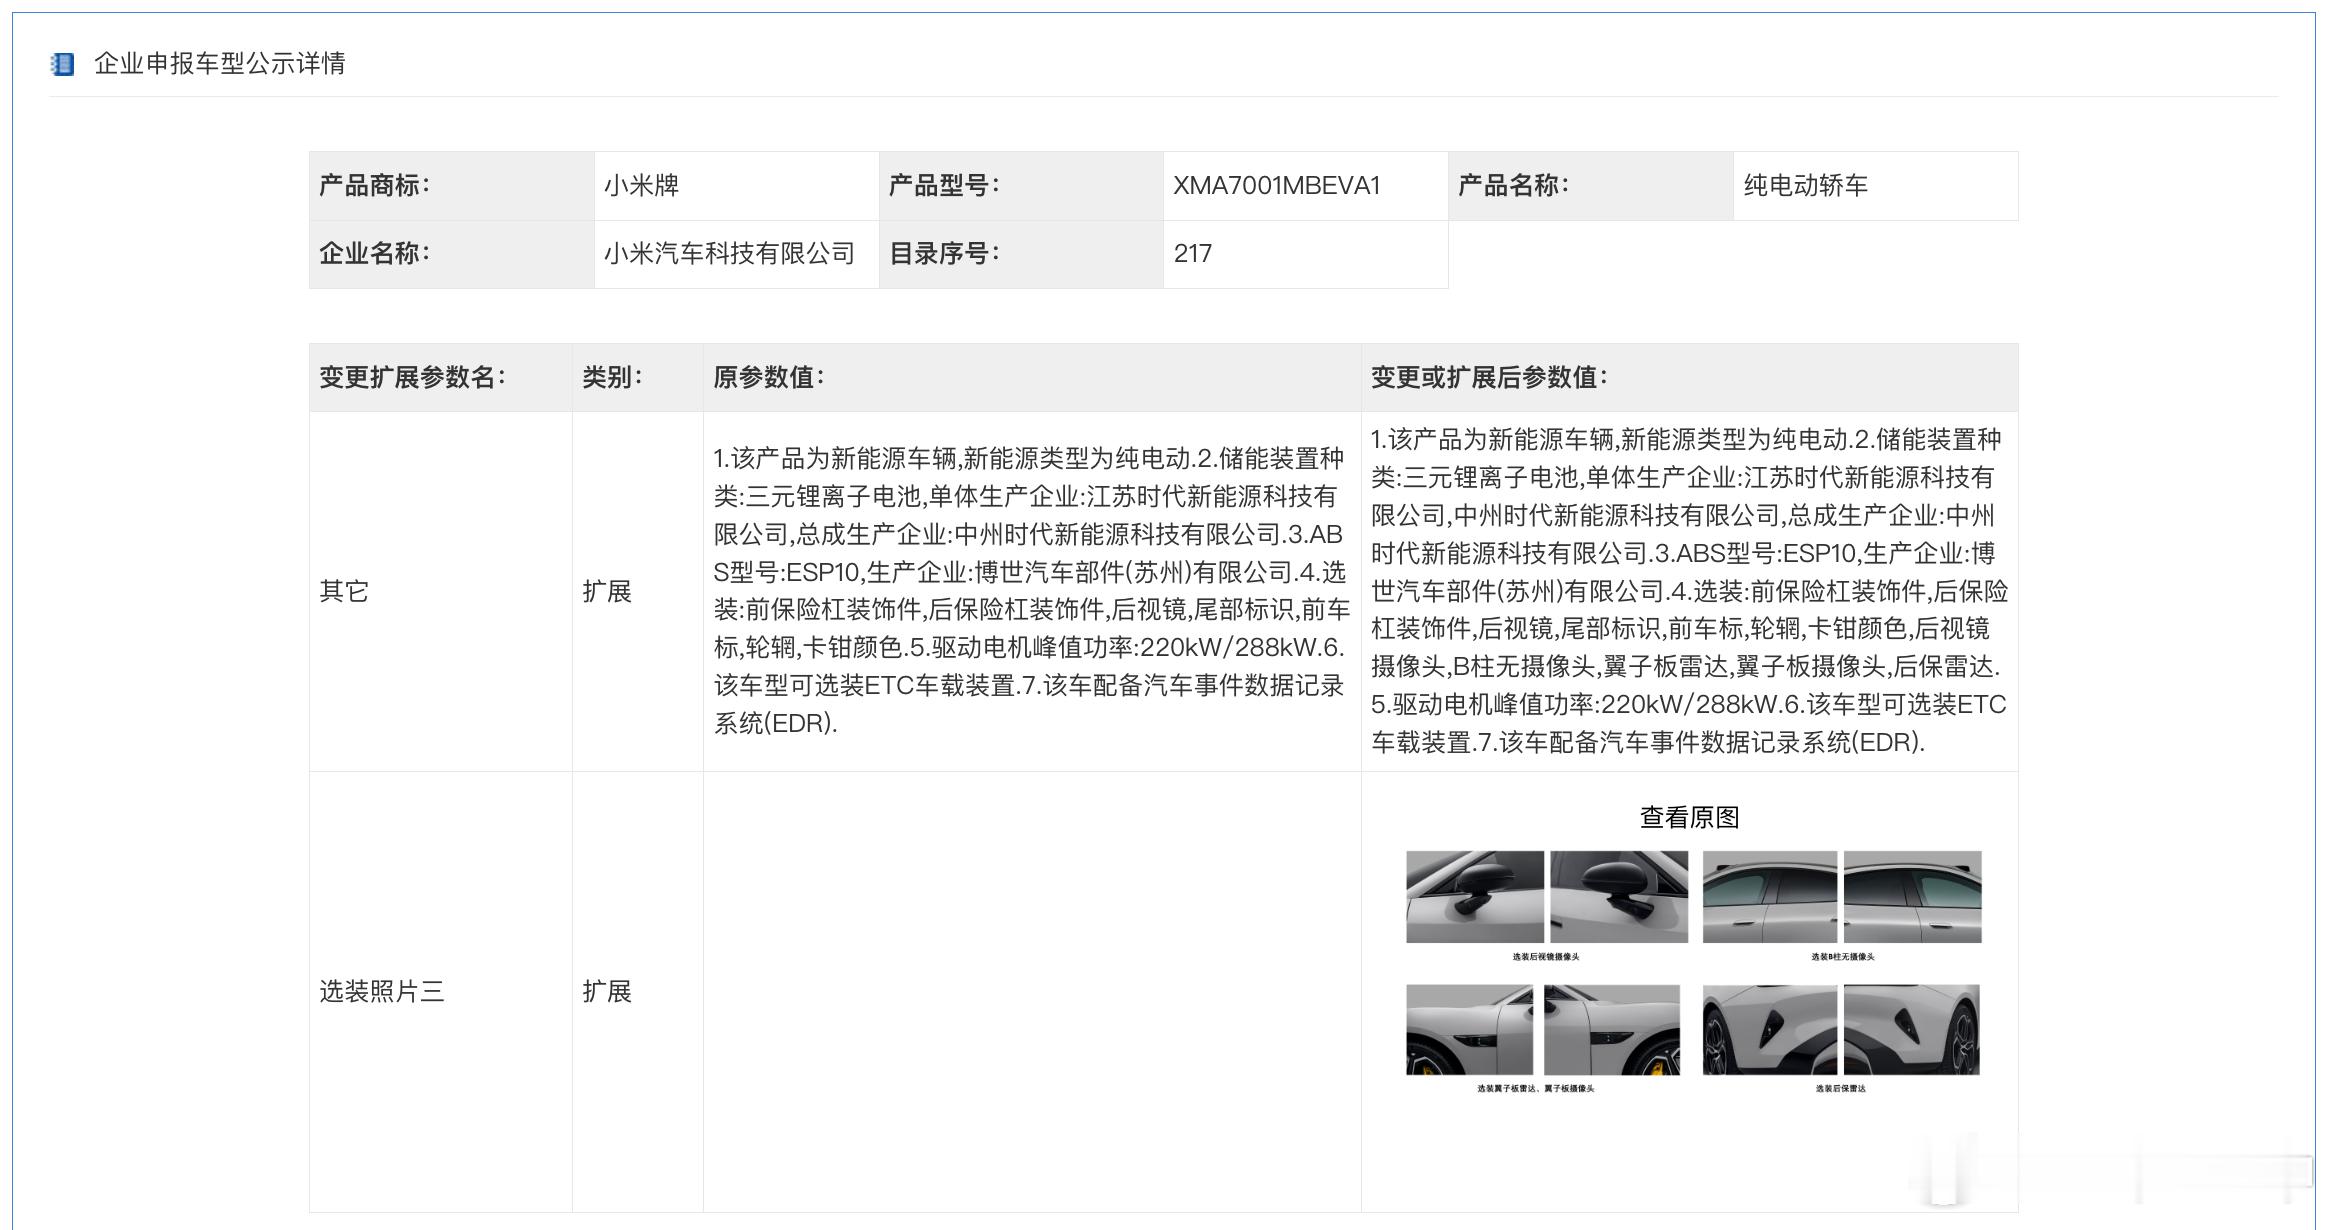Click right B-pillar no-camera thumbnail
The width and height of the screenshot is (2336, 1230).
pyautogui.click(x=1912, y=897)
